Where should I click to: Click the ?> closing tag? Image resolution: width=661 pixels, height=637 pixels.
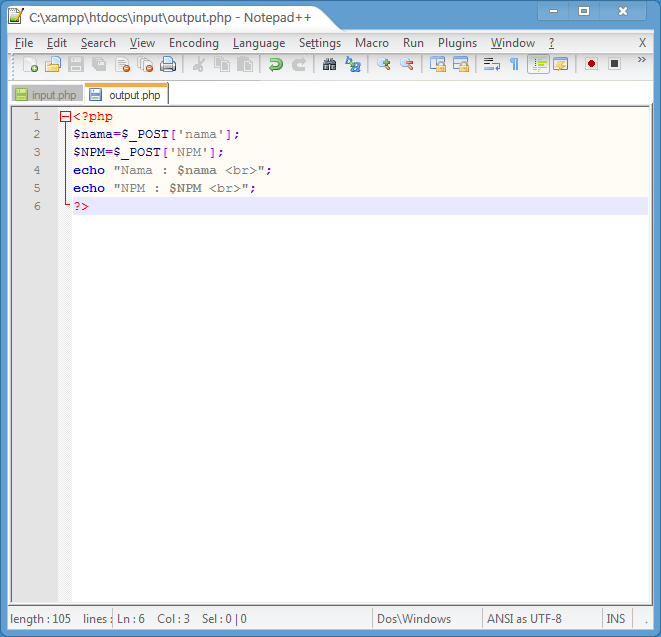point(81,206)
